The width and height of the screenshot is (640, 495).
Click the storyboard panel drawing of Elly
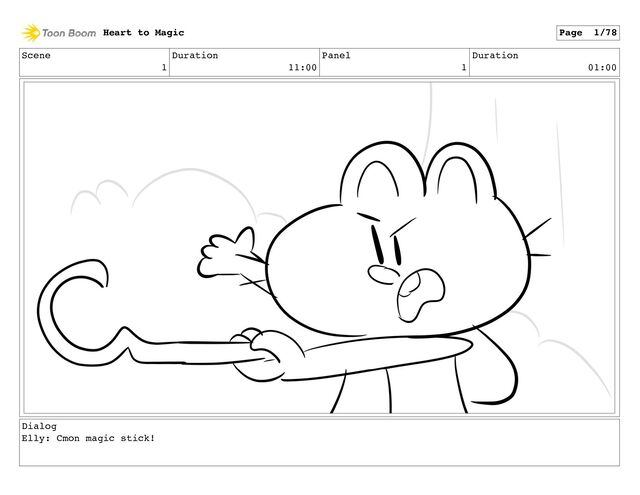pyautogui.click(x=319, y=248)
